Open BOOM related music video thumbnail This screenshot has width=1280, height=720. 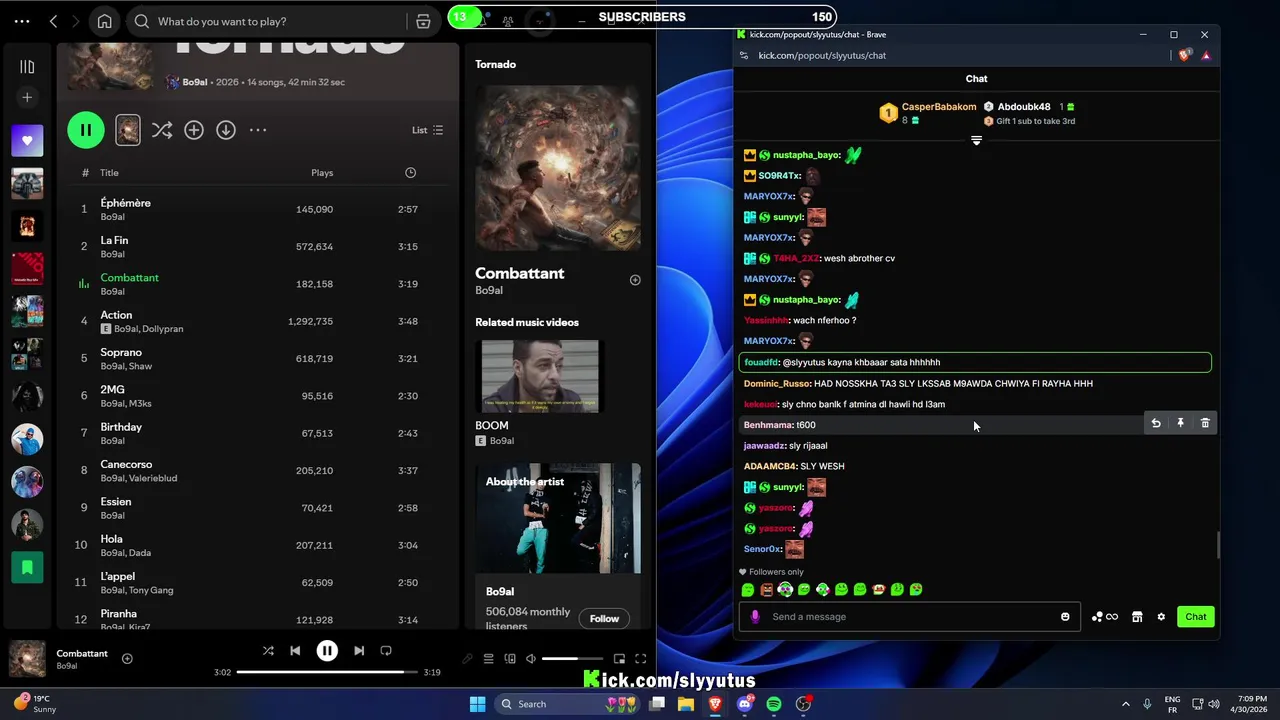point(540,376)
